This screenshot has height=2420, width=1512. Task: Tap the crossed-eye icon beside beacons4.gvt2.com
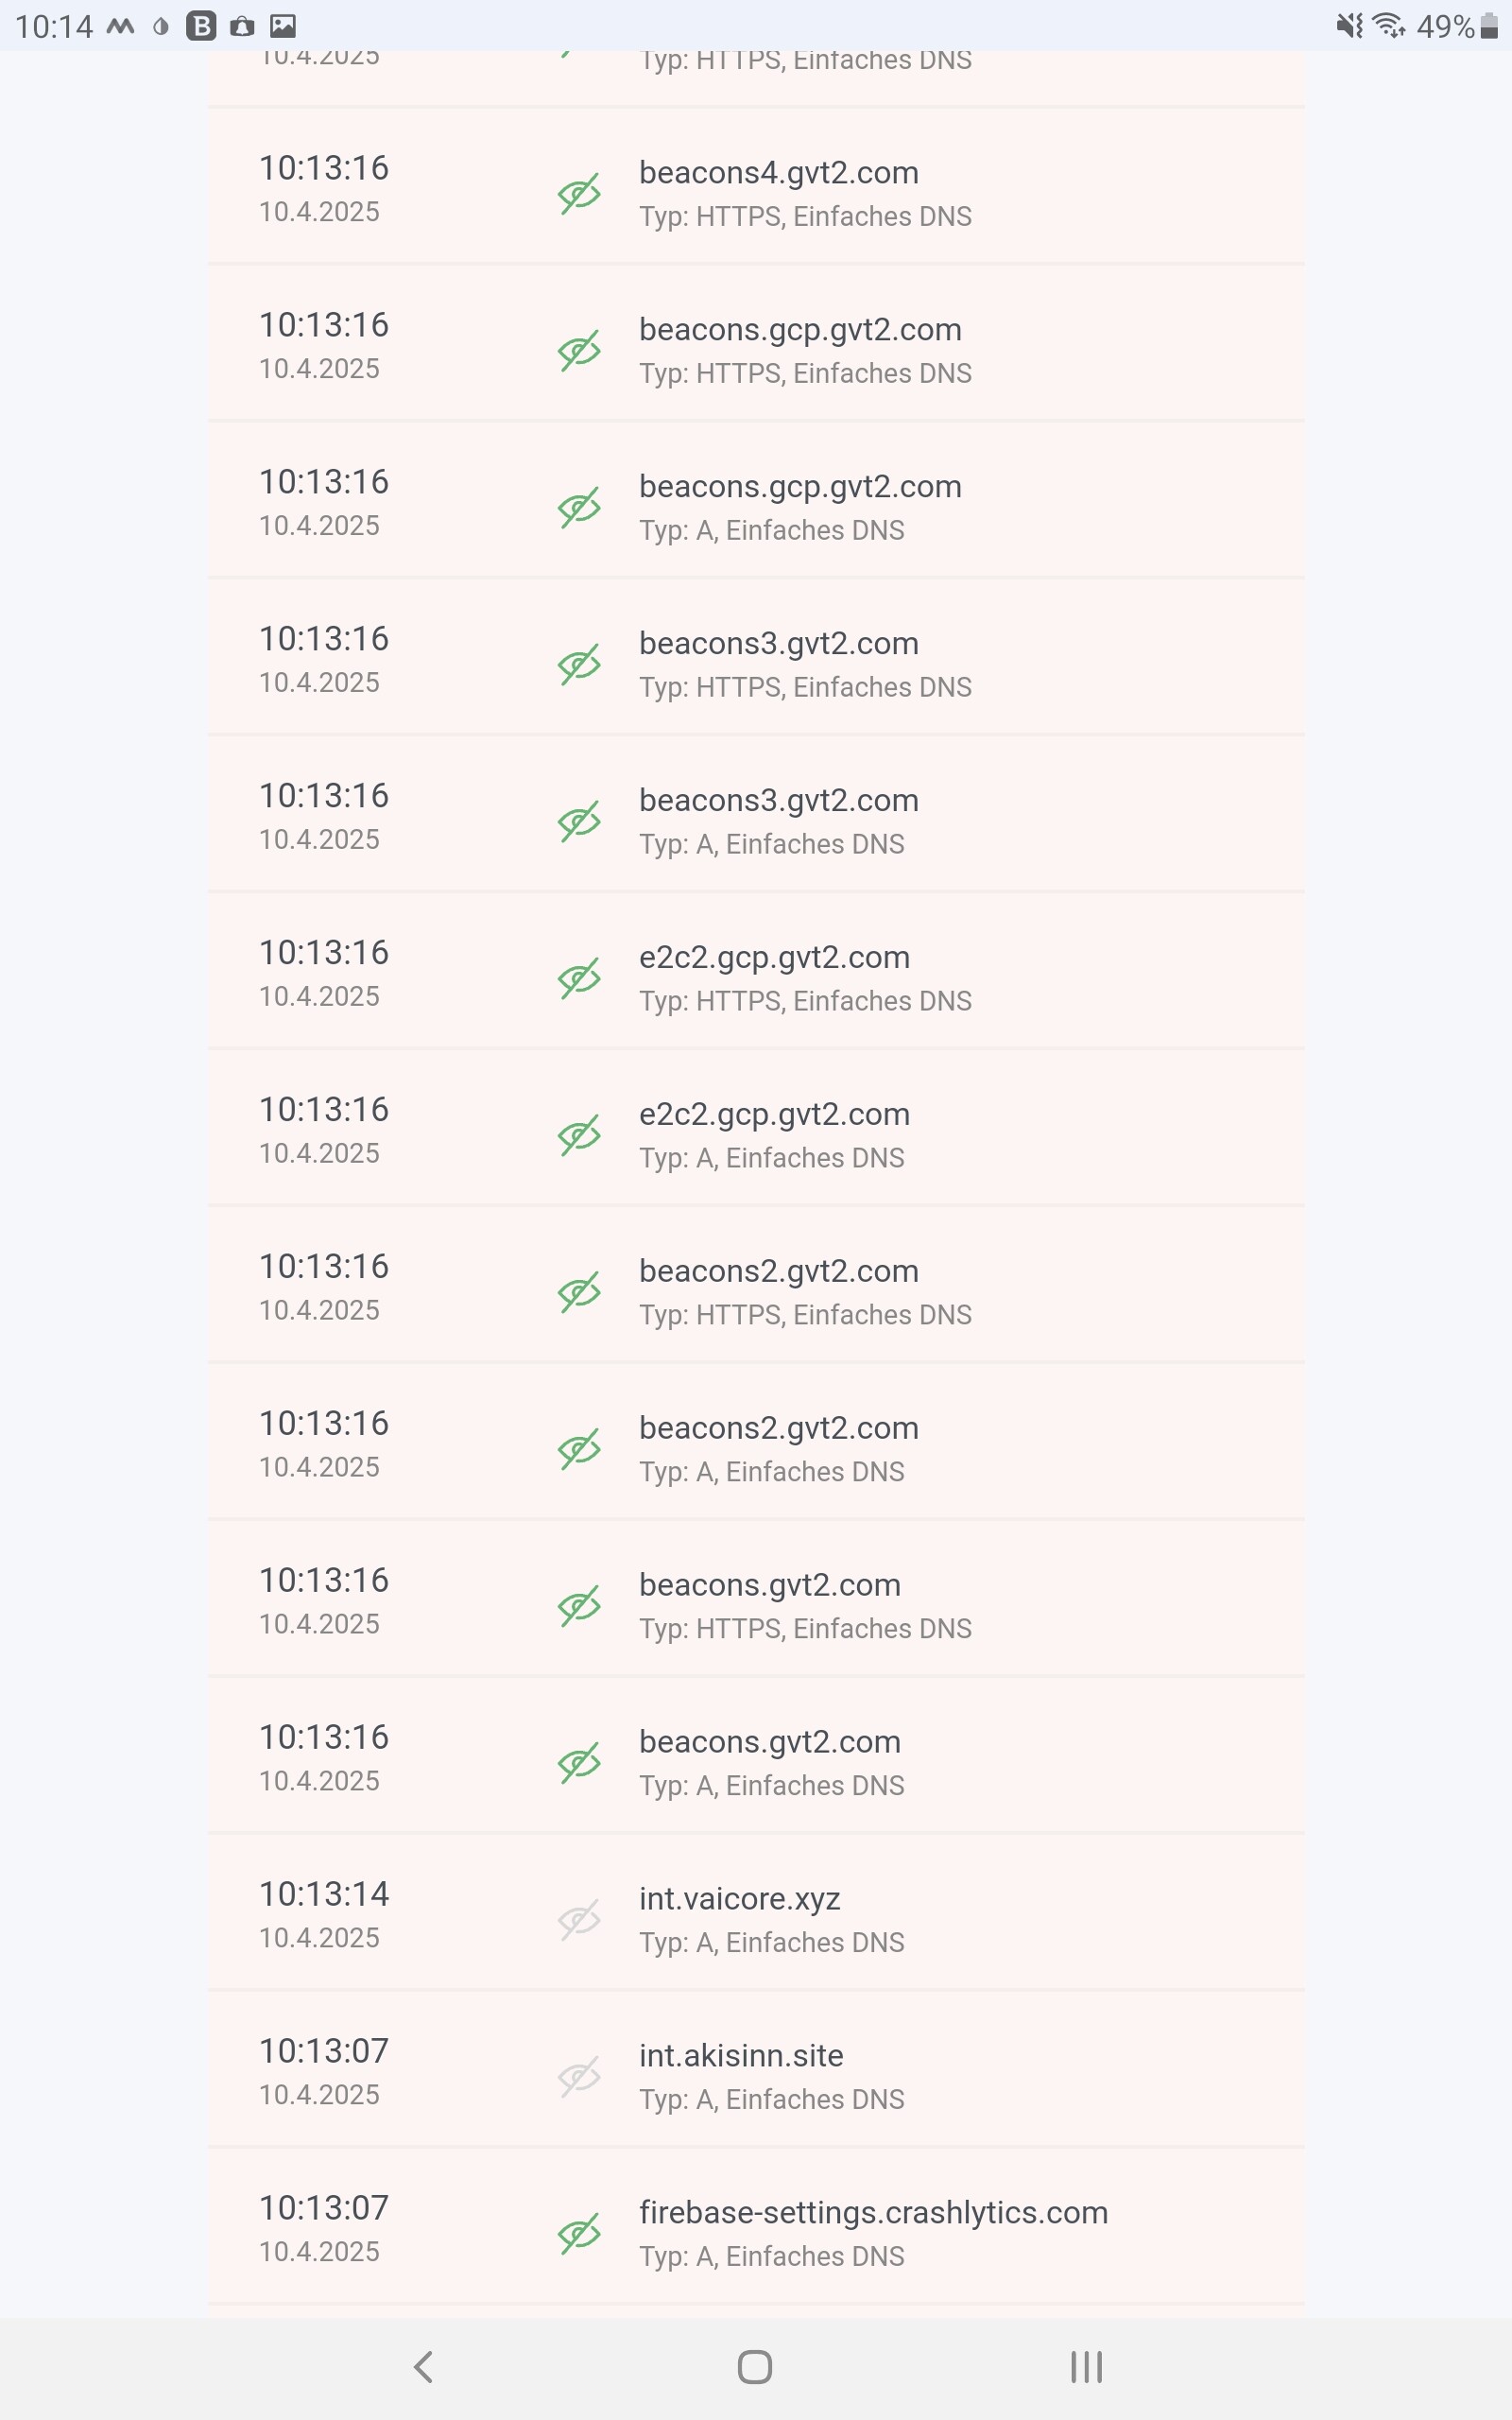[579, 193]
